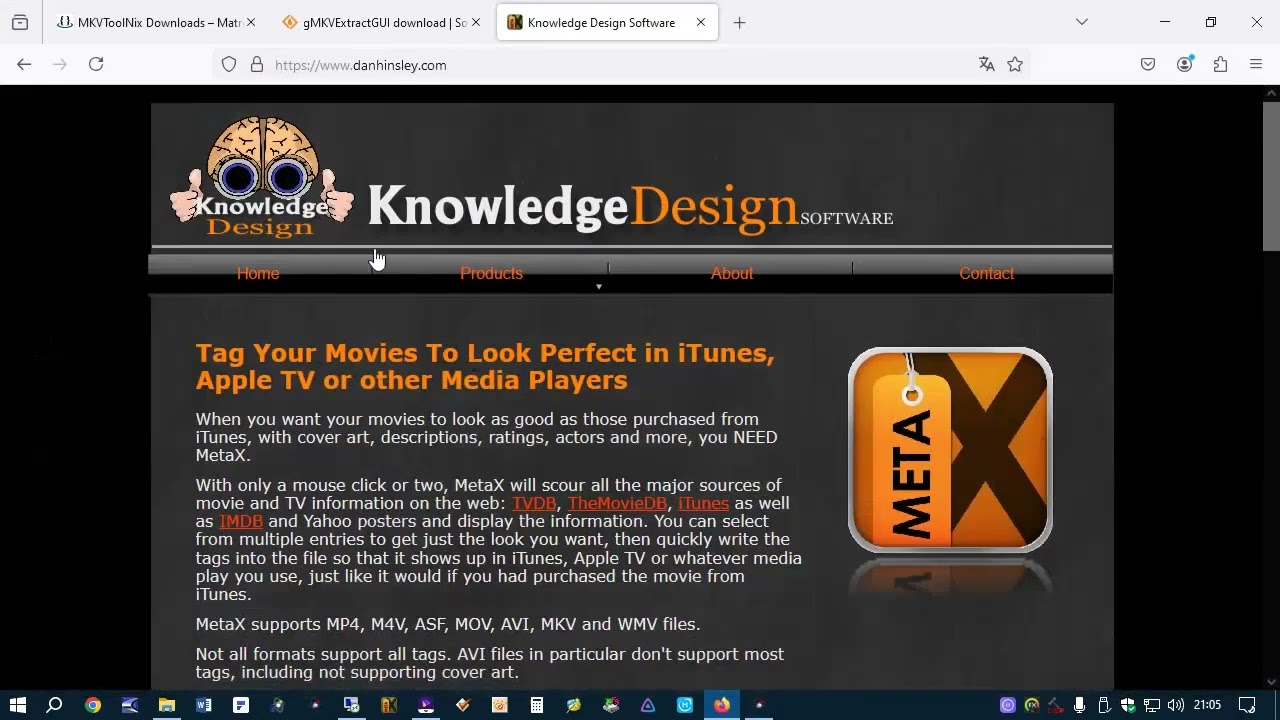1280x720 pixels.
Task: Click the safely remove USB tray icon
Action: 1104,705
